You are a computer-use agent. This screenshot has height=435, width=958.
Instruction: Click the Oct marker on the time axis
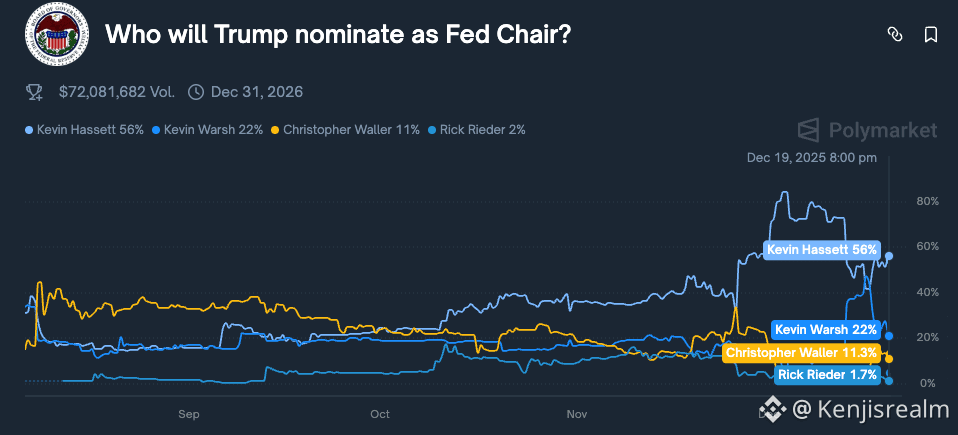coord(380,413)
